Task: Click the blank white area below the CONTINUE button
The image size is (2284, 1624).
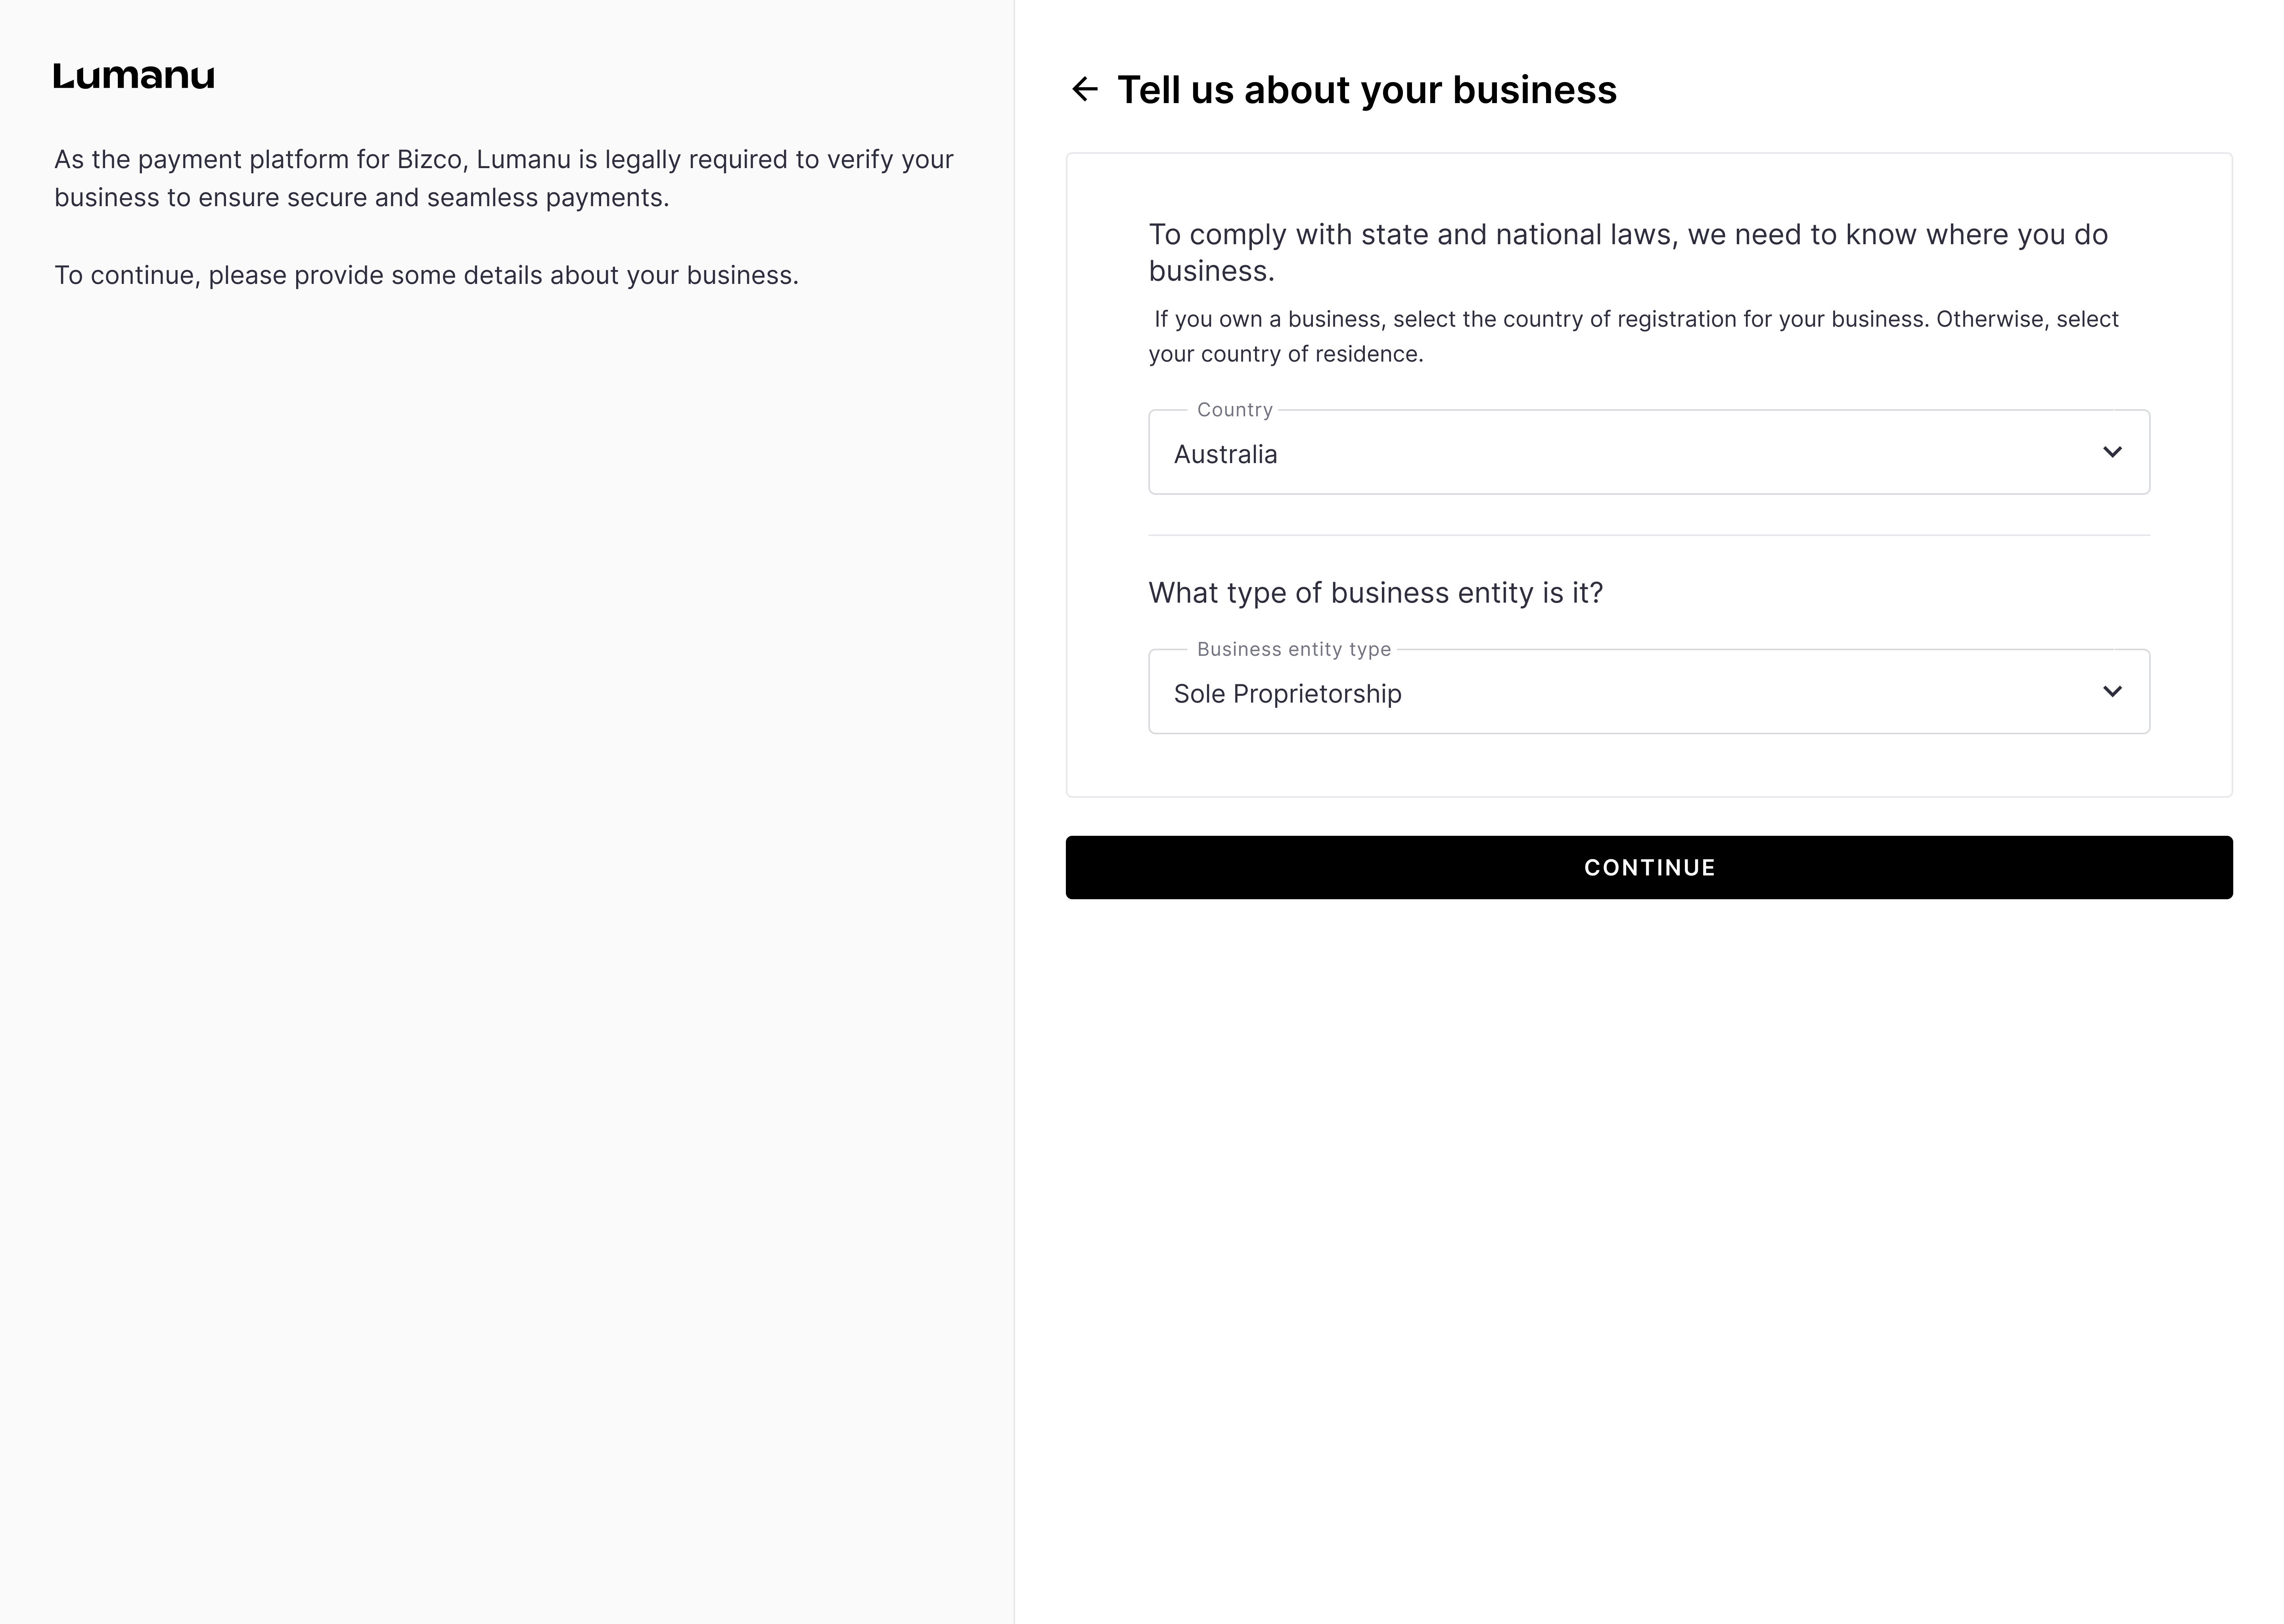Action: 1648,1200
